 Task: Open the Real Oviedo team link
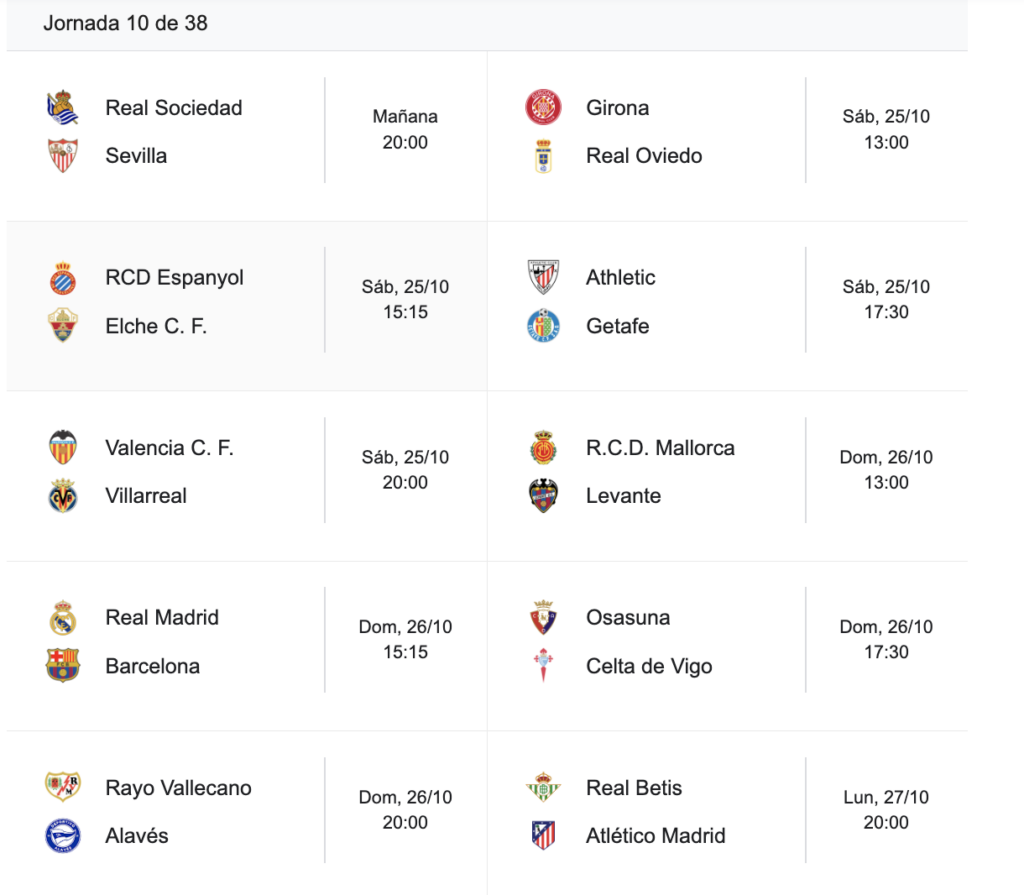(x=644, y=155)
